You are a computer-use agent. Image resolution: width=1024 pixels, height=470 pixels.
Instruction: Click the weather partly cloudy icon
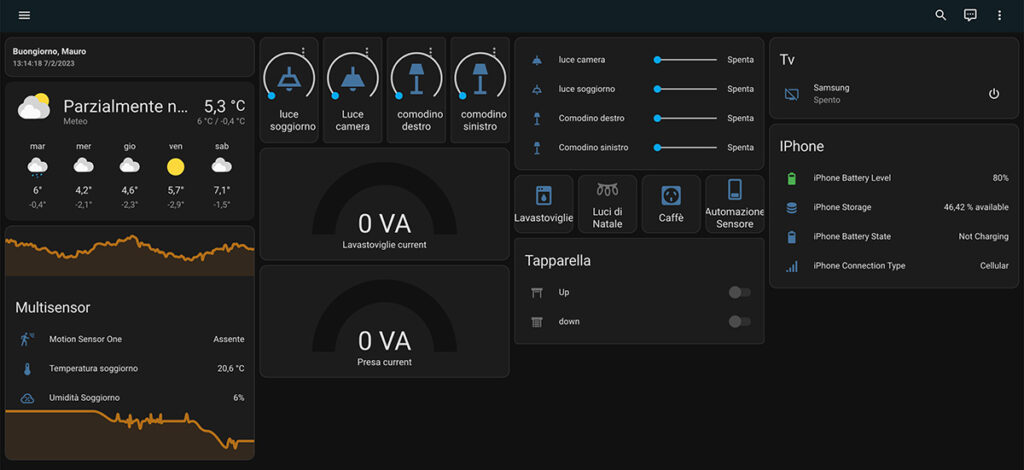[x=34, y=107]
